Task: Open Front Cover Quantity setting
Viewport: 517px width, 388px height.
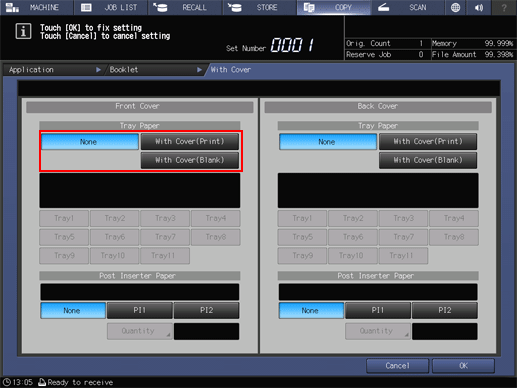Action: coord(140,331)
